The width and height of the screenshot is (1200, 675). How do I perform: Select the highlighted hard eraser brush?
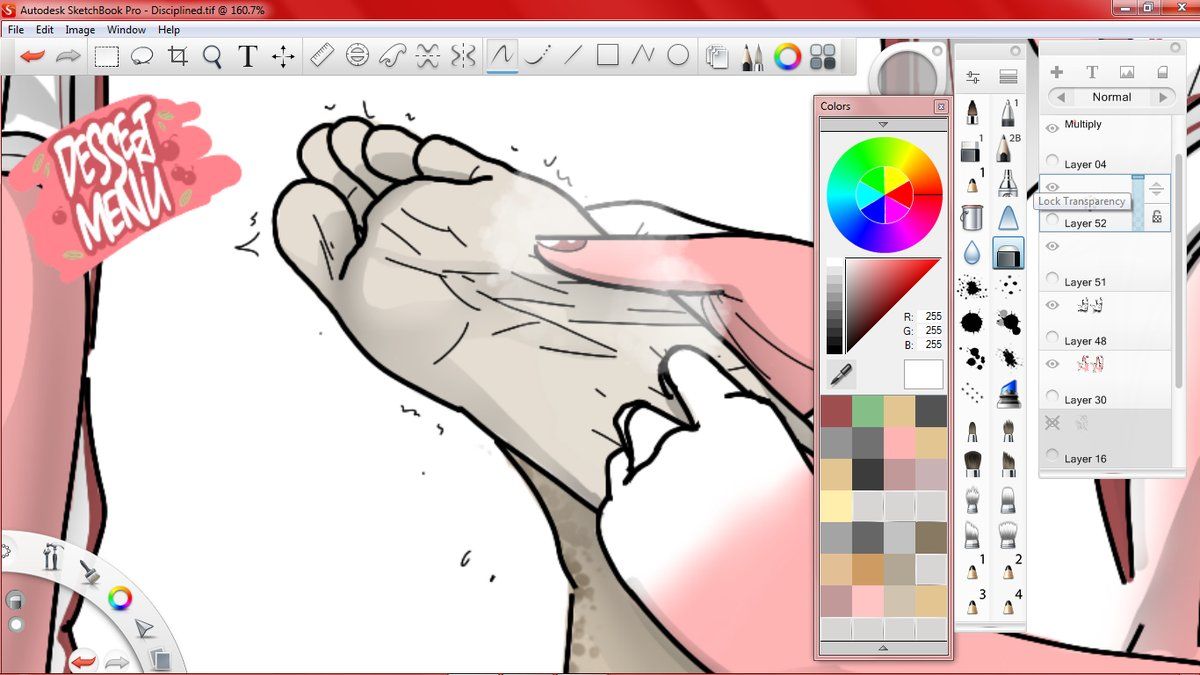point(1008,253)
